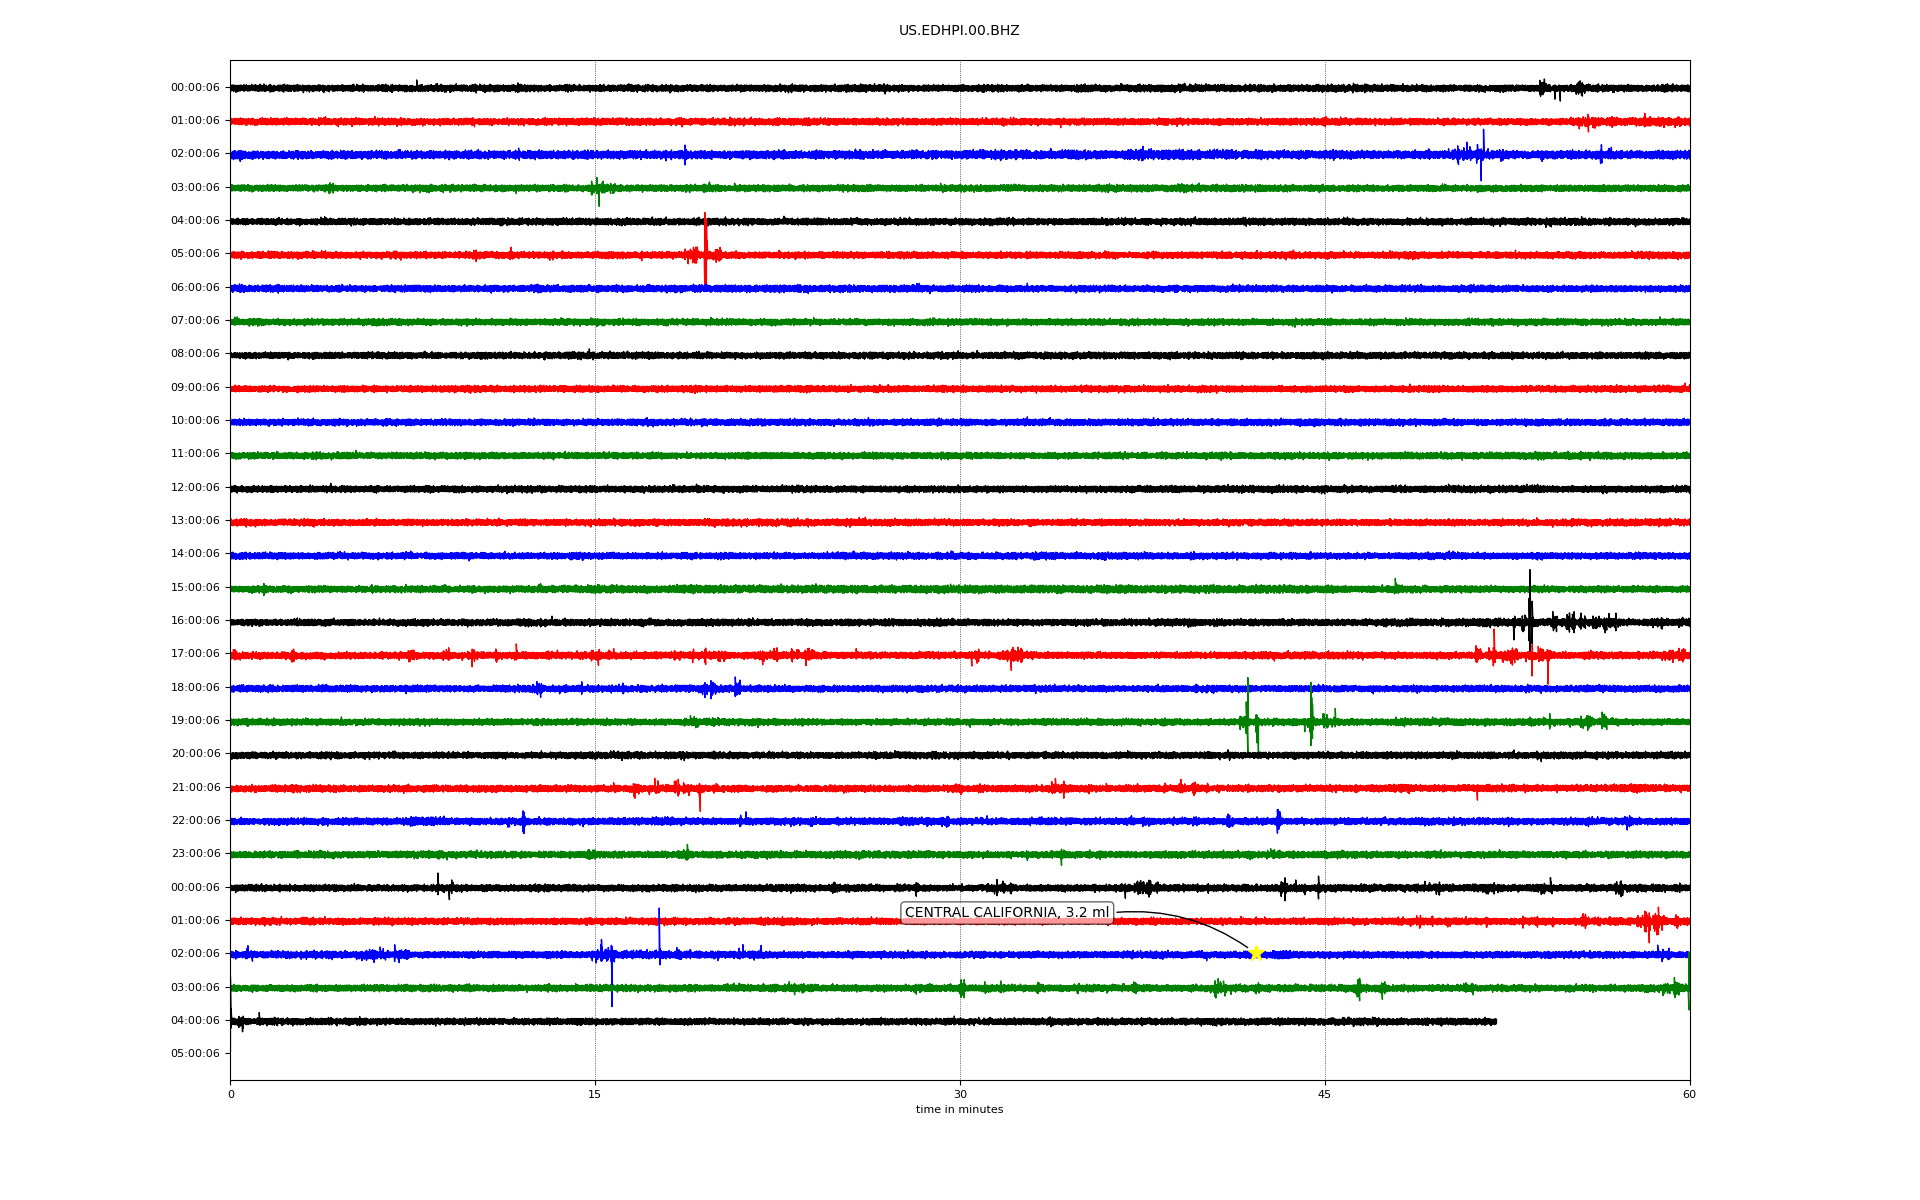Click the 45 tick label on x-axis
This screenshot has width=1920, height=1200.
(x=1324, y=1095)
